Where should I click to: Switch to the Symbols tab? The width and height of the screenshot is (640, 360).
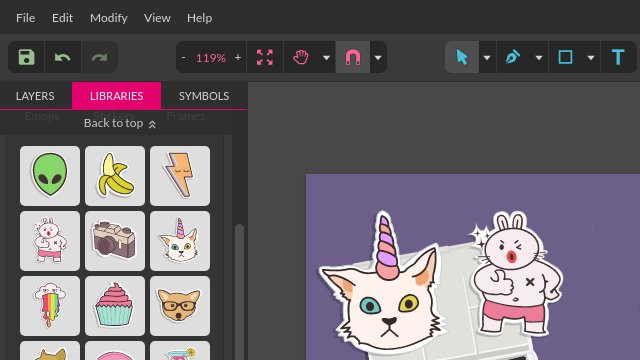[x=204, y=96]
